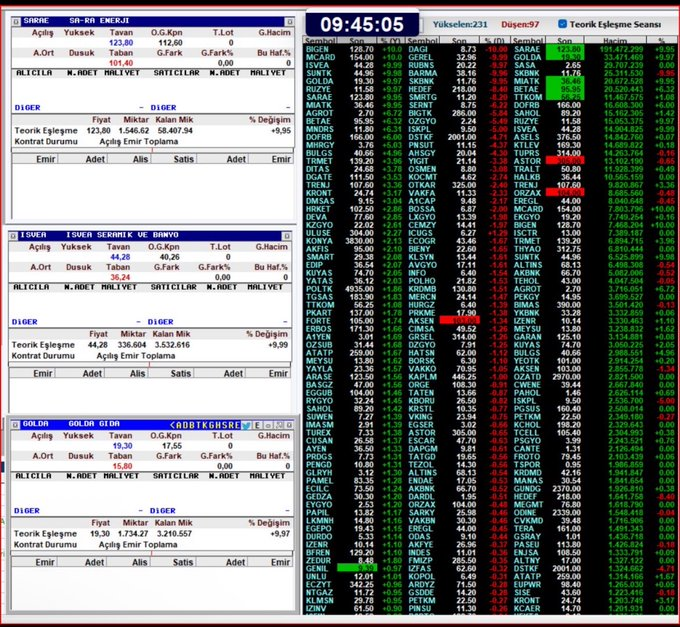Select the MCARD row in the risers list
Screen dimensions: 680x627
click(354, 57)
